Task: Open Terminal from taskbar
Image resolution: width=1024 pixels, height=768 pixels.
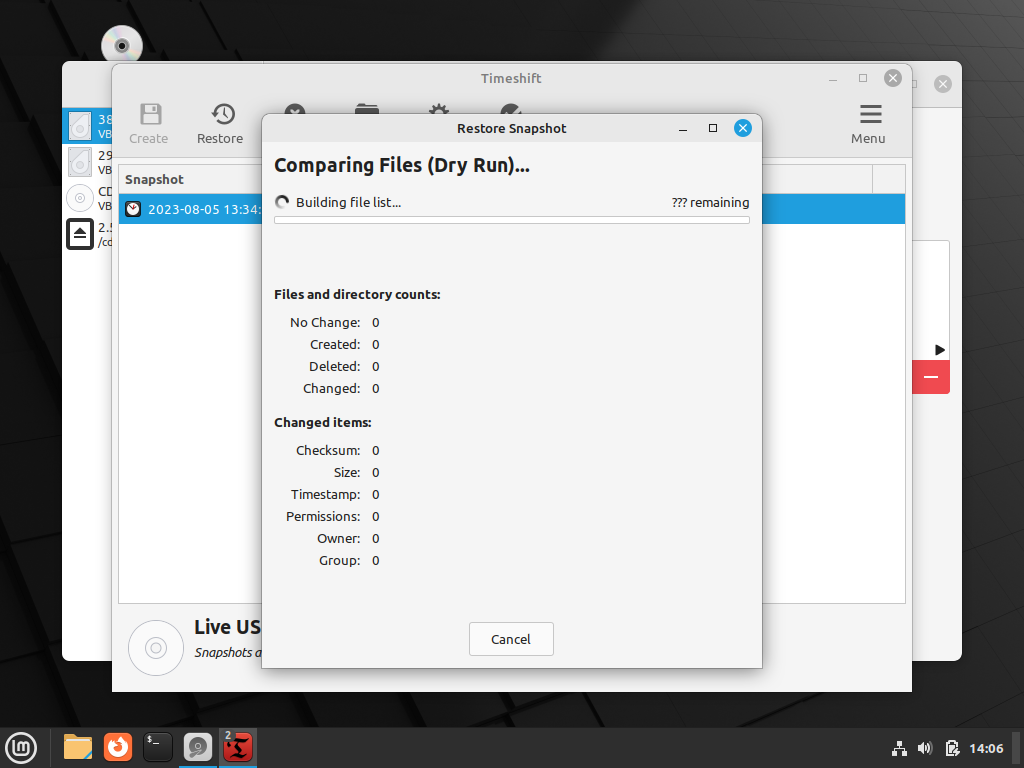Action: pyautogui.click(x=158, y=747)
